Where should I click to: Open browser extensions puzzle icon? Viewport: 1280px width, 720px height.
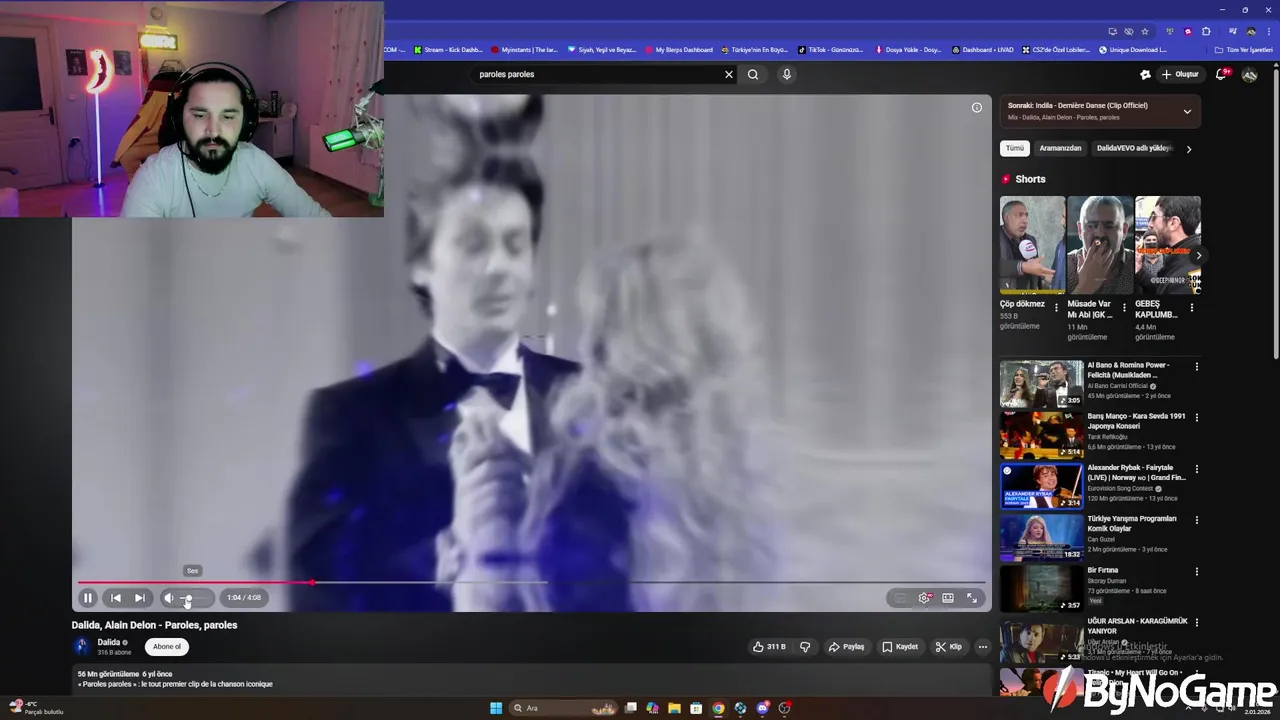pos(1206,31)
